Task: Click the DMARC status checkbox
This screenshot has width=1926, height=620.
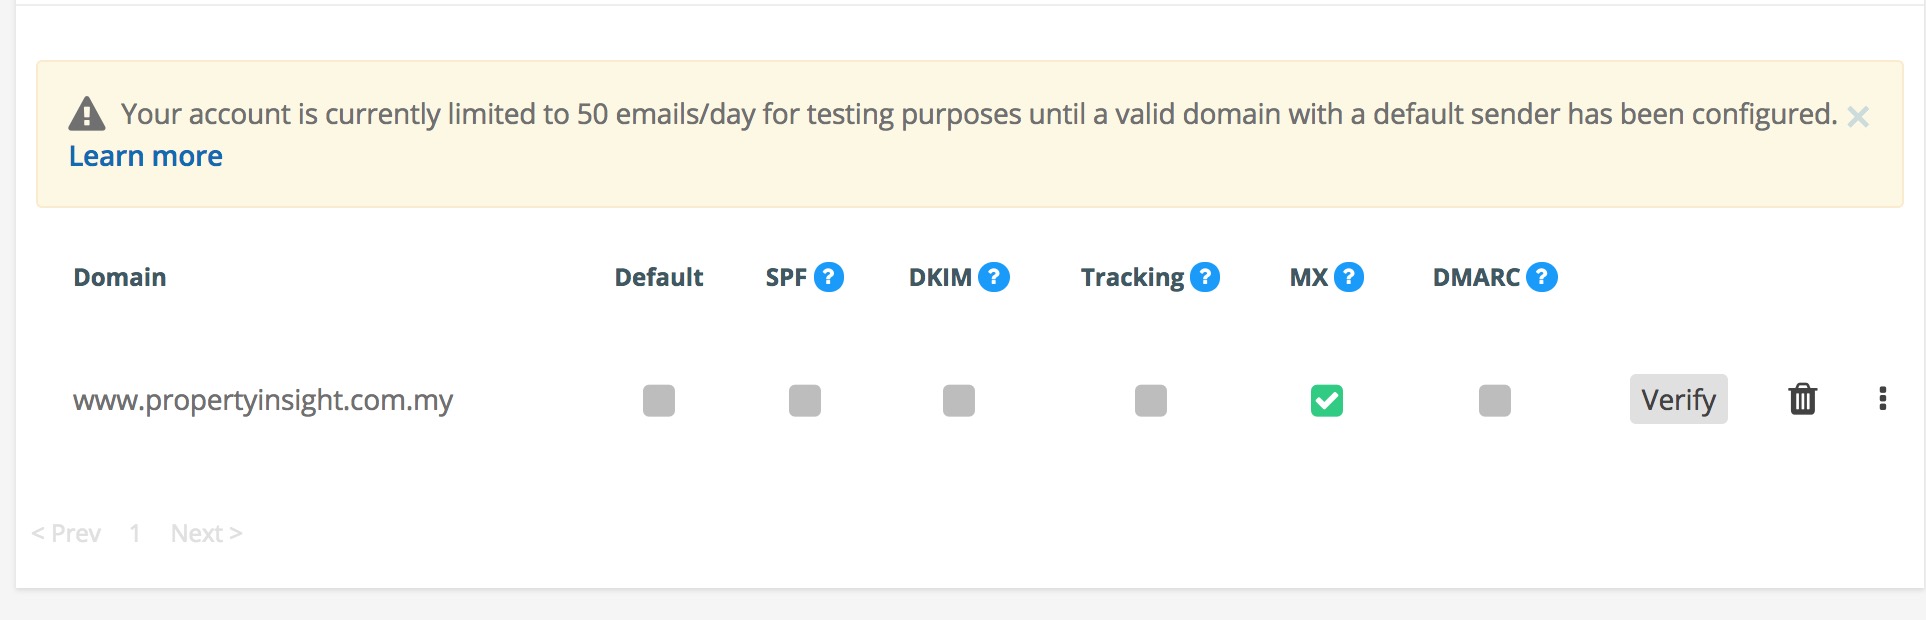Action: coord(1495,400)
